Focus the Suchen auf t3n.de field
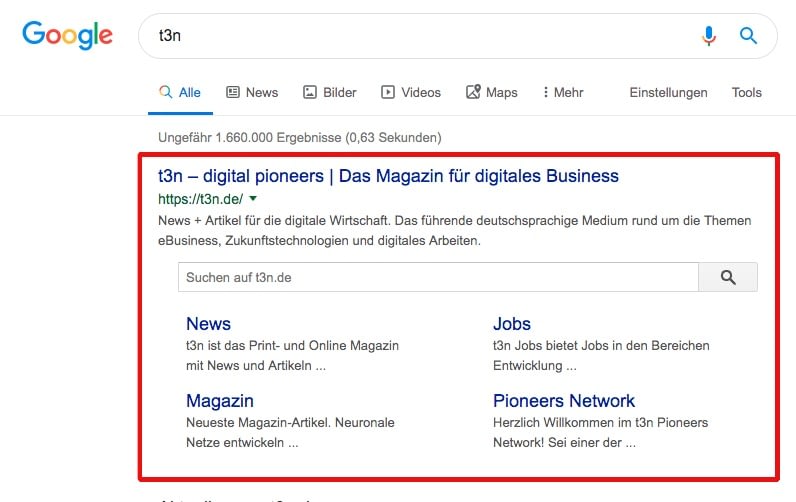The height and width of the screenshot is (502, 796). click(x=438, y=277)
